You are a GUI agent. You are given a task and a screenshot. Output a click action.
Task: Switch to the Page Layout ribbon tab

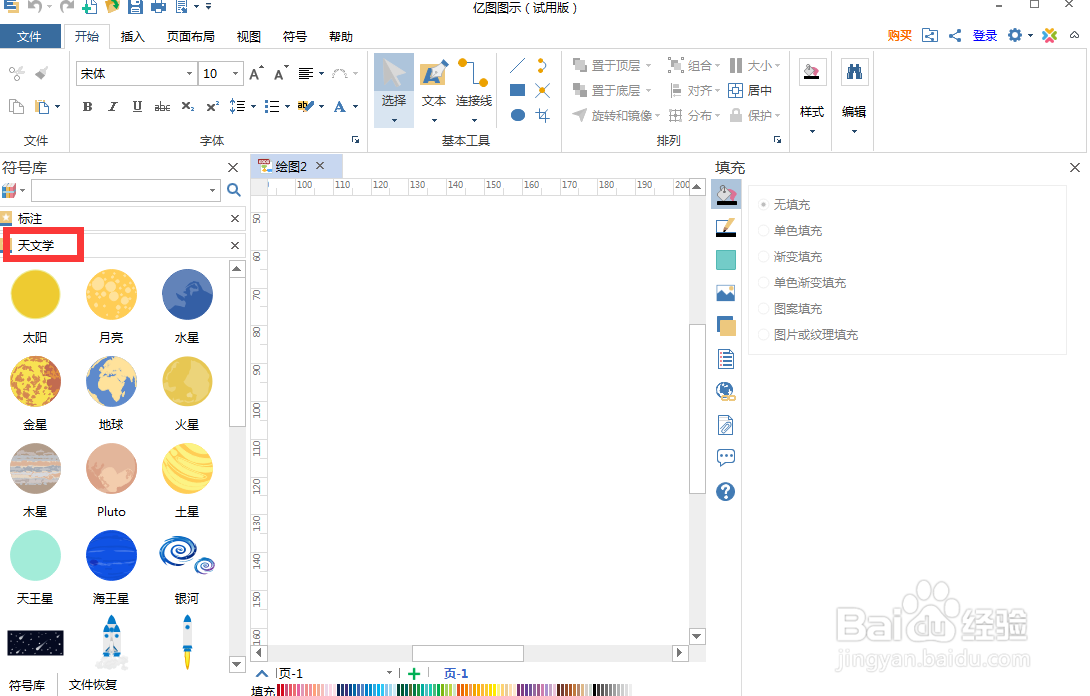tap(190, 36)
